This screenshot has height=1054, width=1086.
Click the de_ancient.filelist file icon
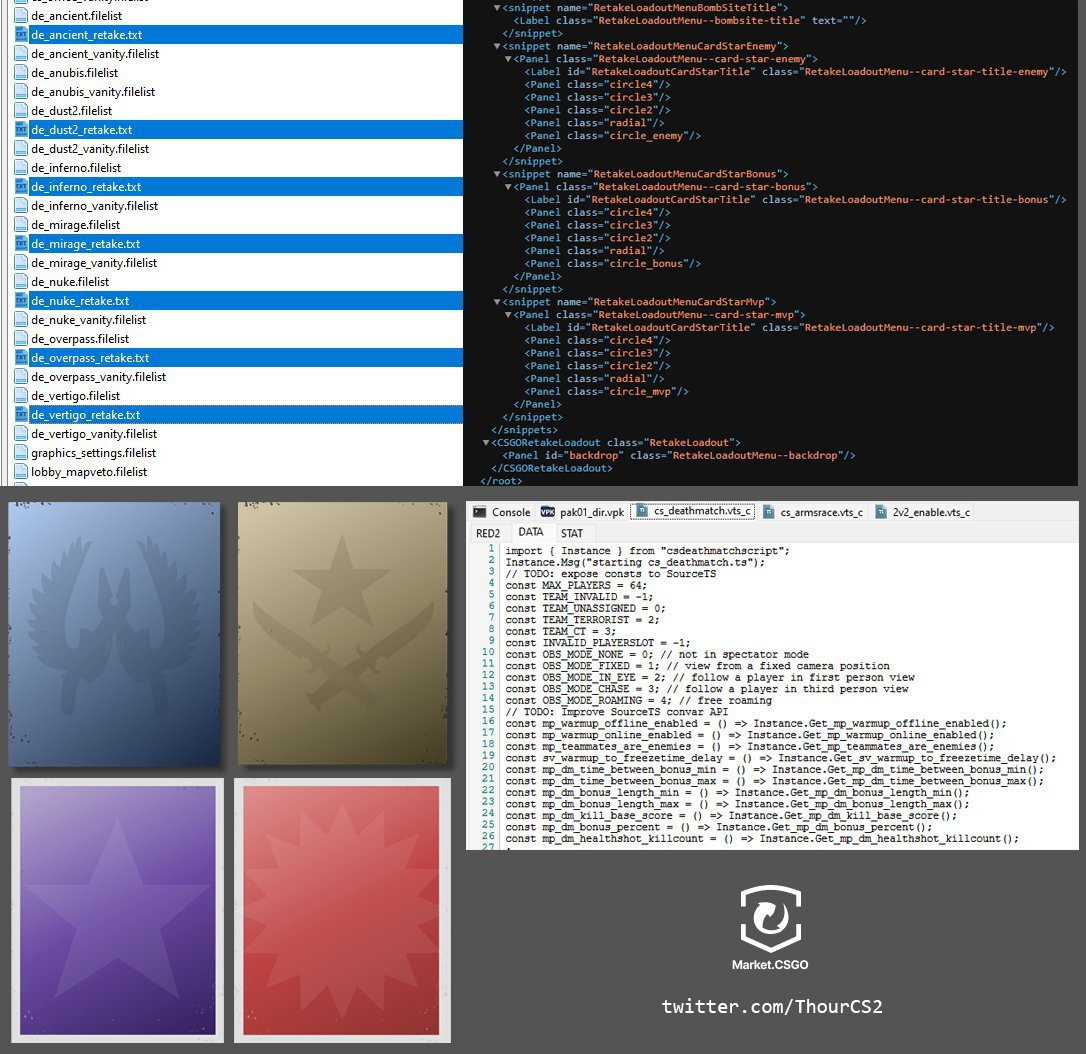21,15
